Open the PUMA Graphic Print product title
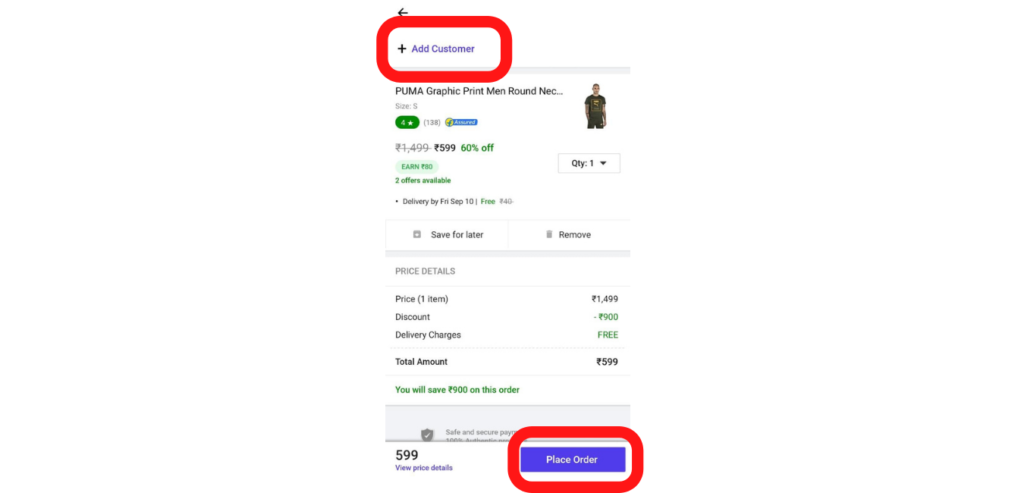This screenshot has width=1024, height=493. click(479, 91)
